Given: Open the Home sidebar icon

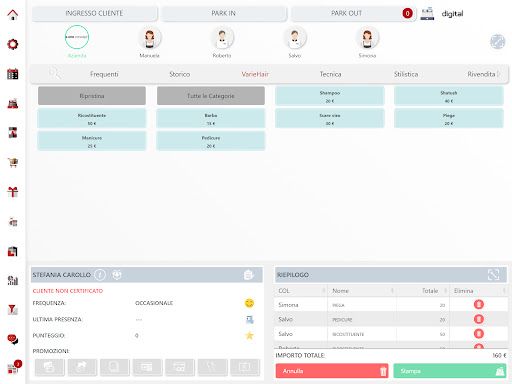Looking at the screenshot, I should (13, 15).
